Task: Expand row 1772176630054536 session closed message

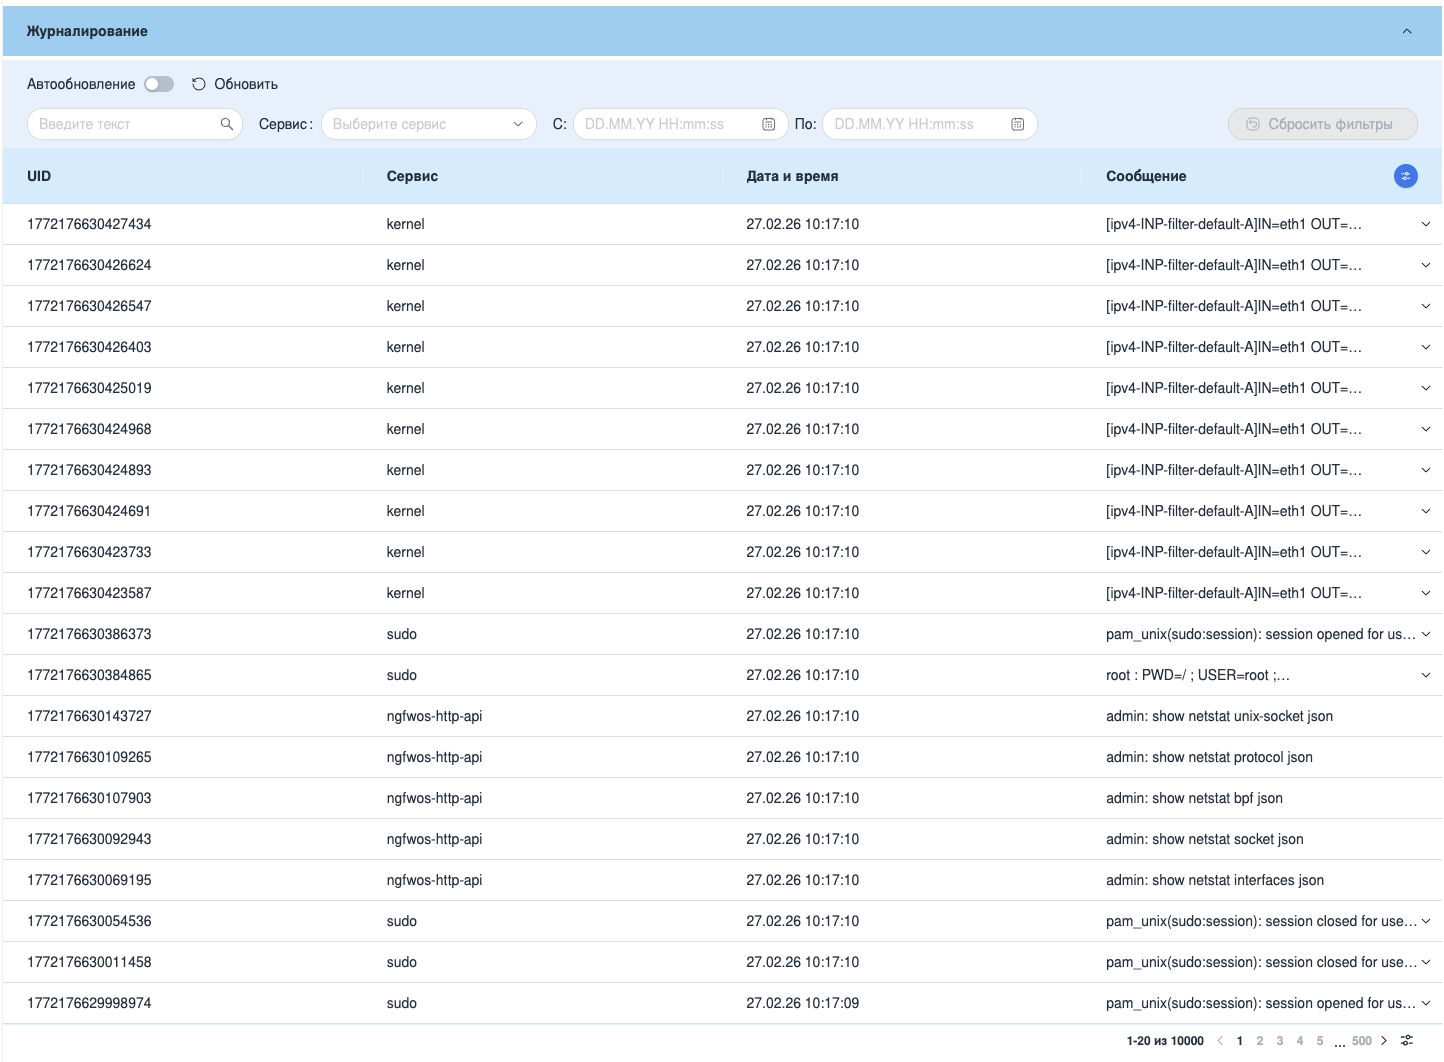Action: [x=1426, y=921]
